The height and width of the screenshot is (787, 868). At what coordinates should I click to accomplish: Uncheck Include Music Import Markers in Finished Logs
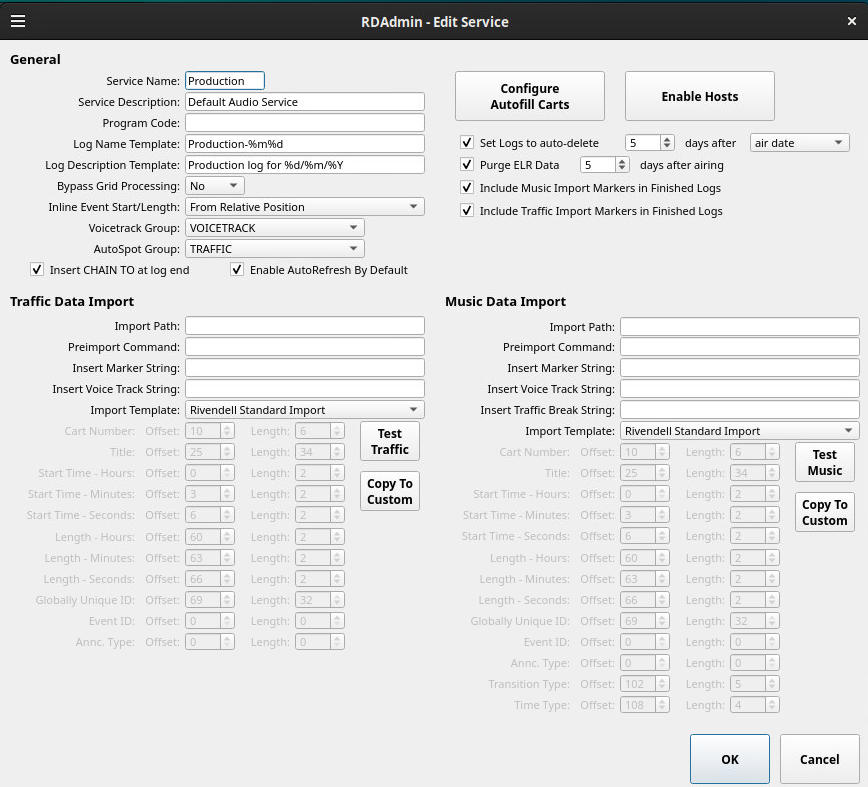point(467,188)
